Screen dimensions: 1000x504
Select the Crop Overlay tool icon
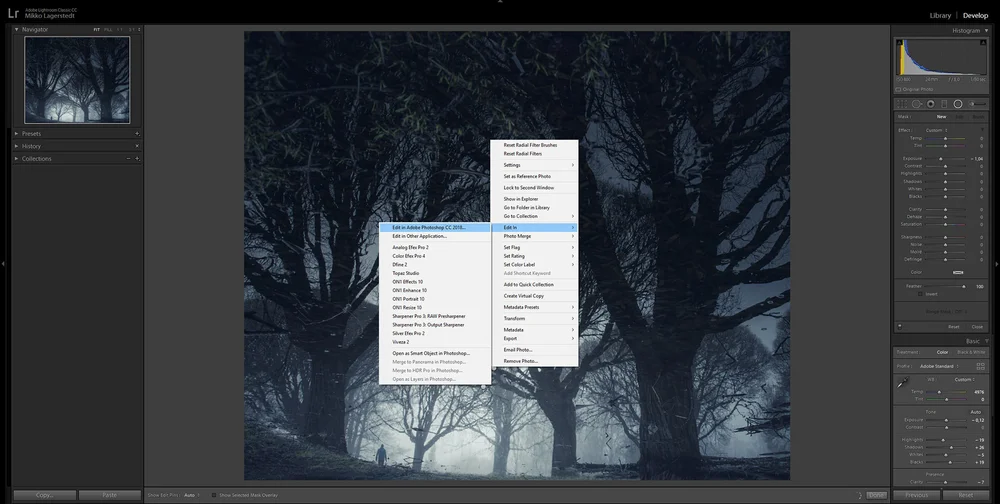click(902, 104)
